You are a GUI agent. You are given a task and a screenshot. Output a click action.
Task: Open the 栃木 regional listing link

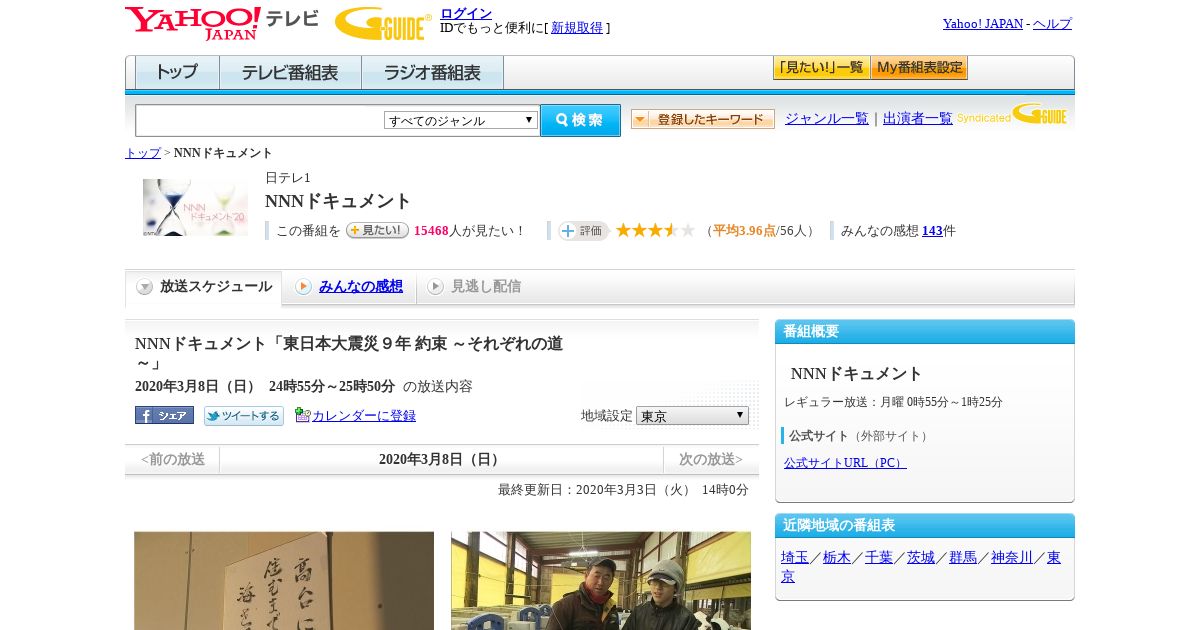[x=837, y=557]
